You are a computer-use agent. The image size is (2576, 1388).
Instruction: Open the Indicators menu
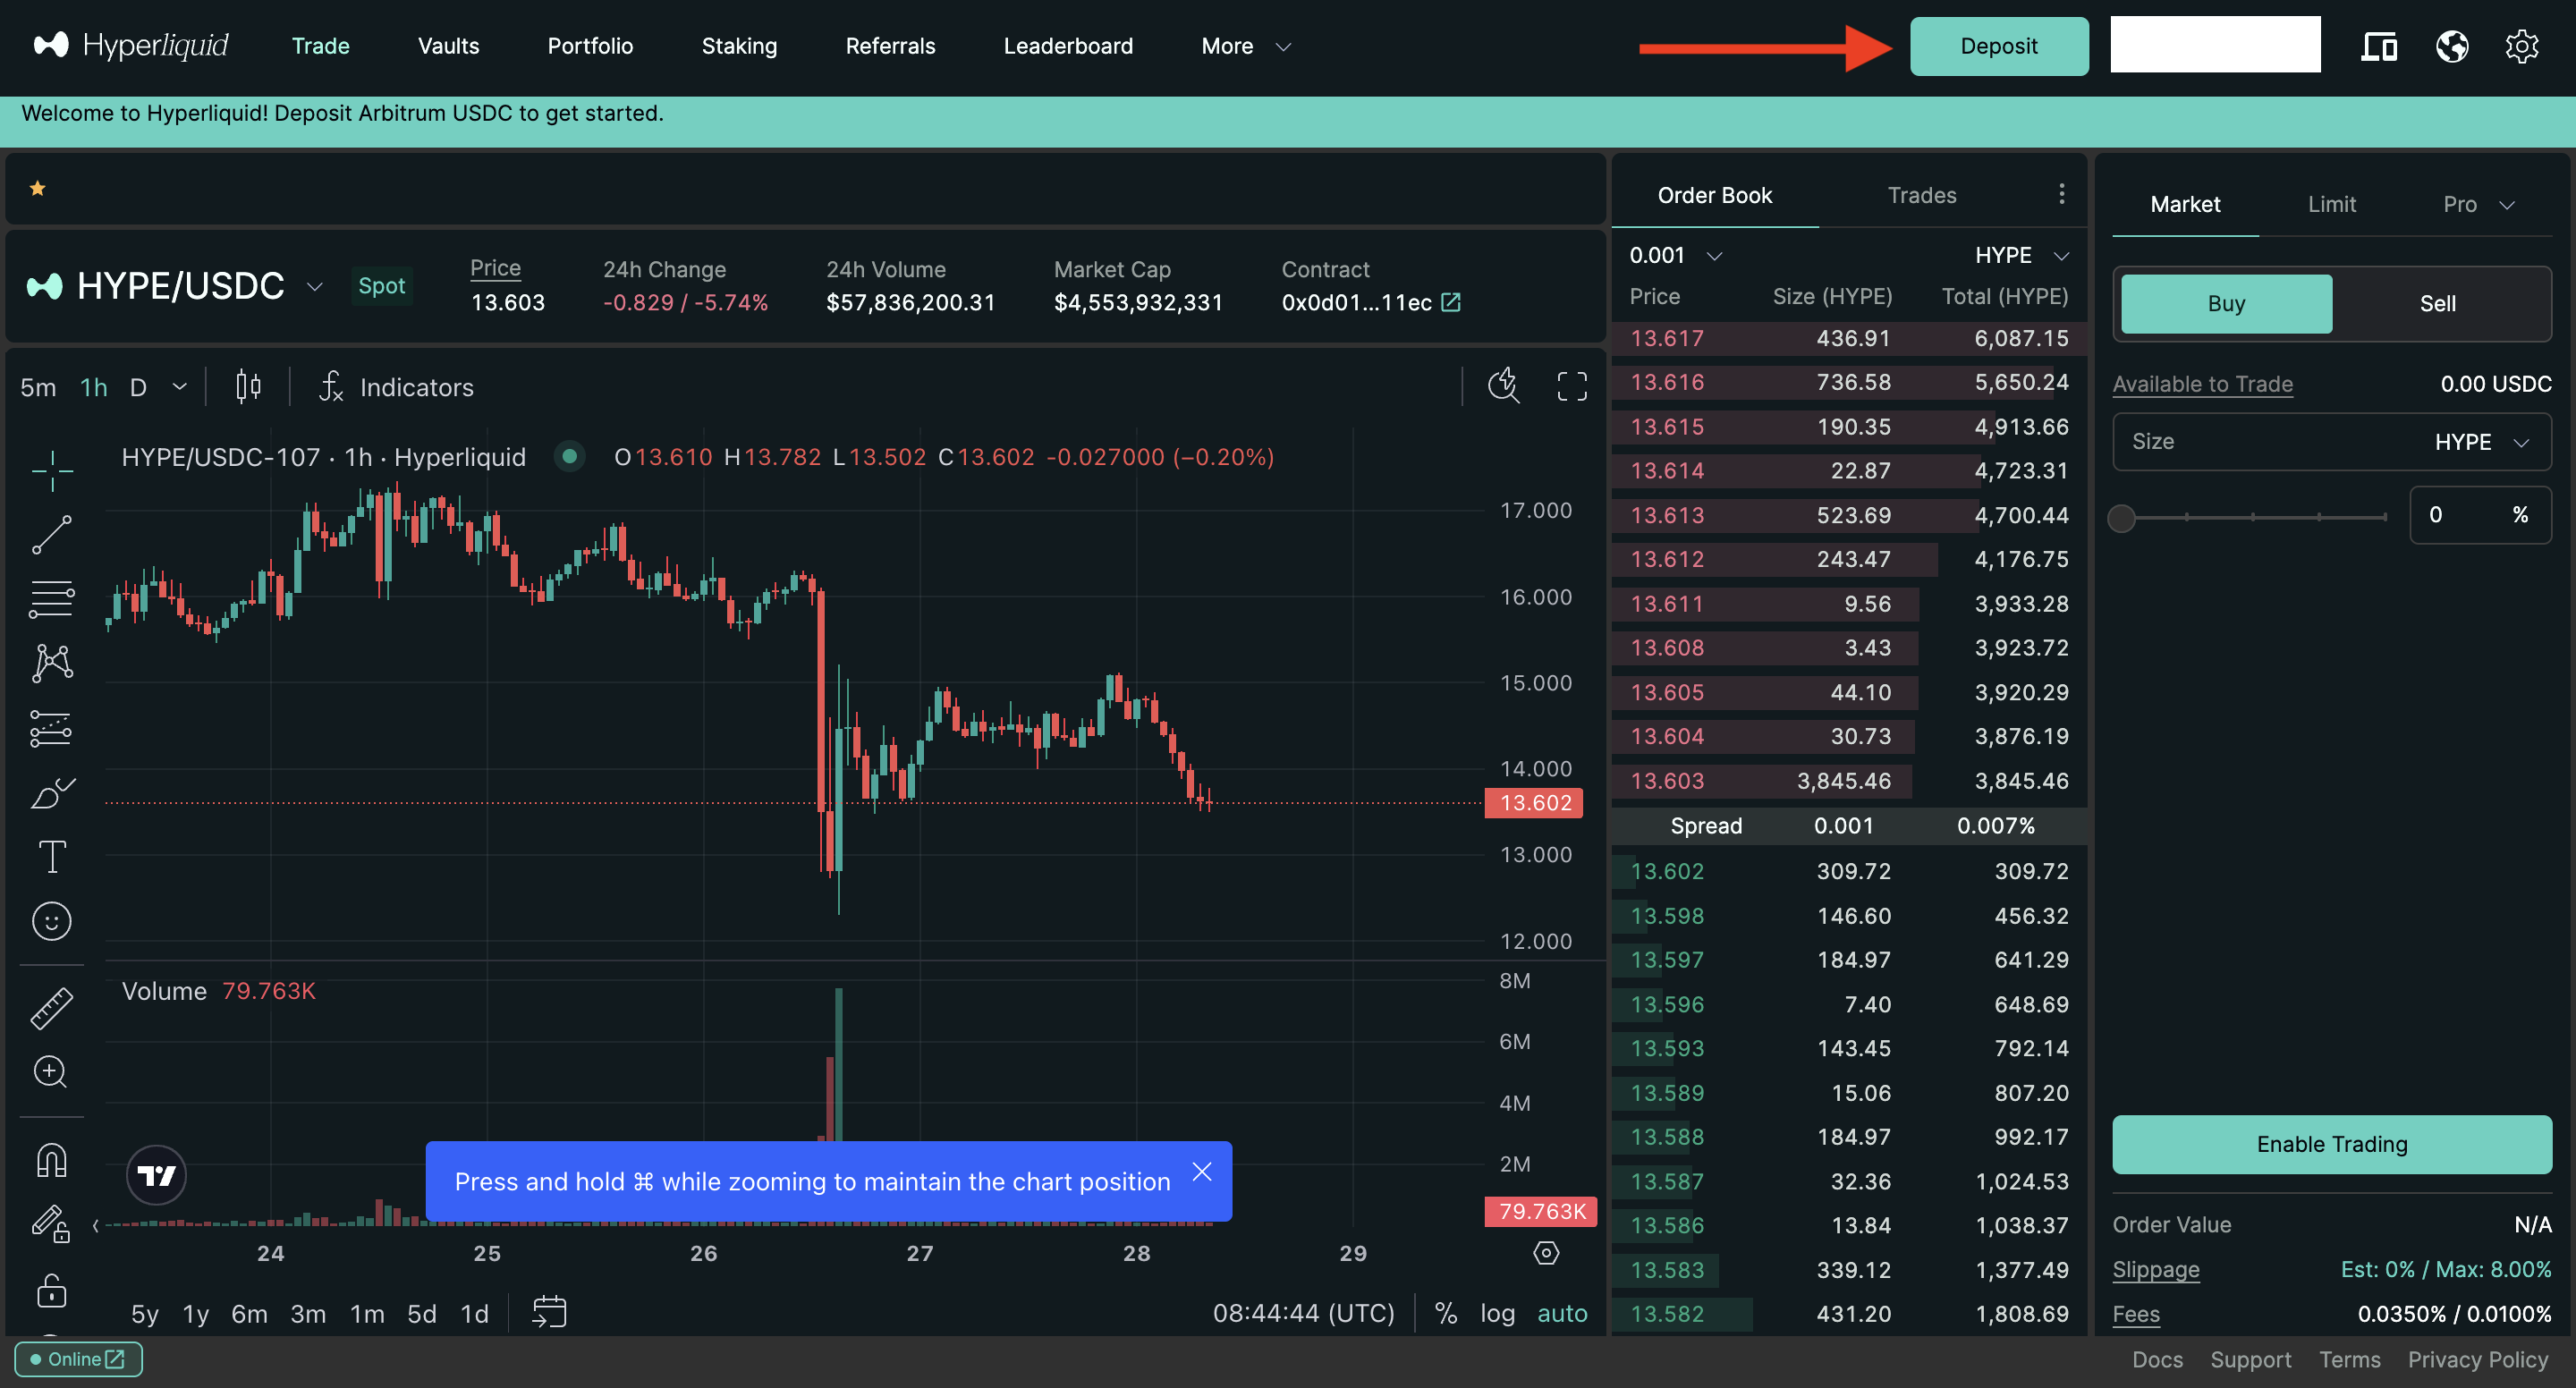click(396, 387)
